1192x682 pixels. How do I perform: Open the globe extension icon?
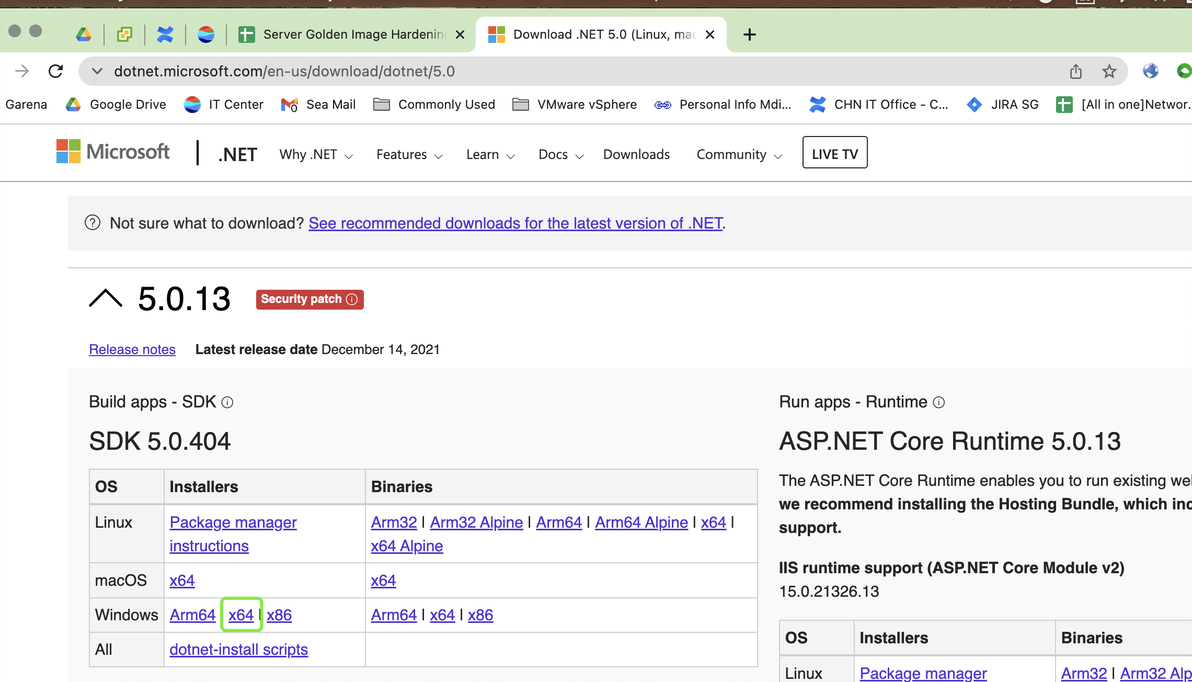coord(1150,71)
